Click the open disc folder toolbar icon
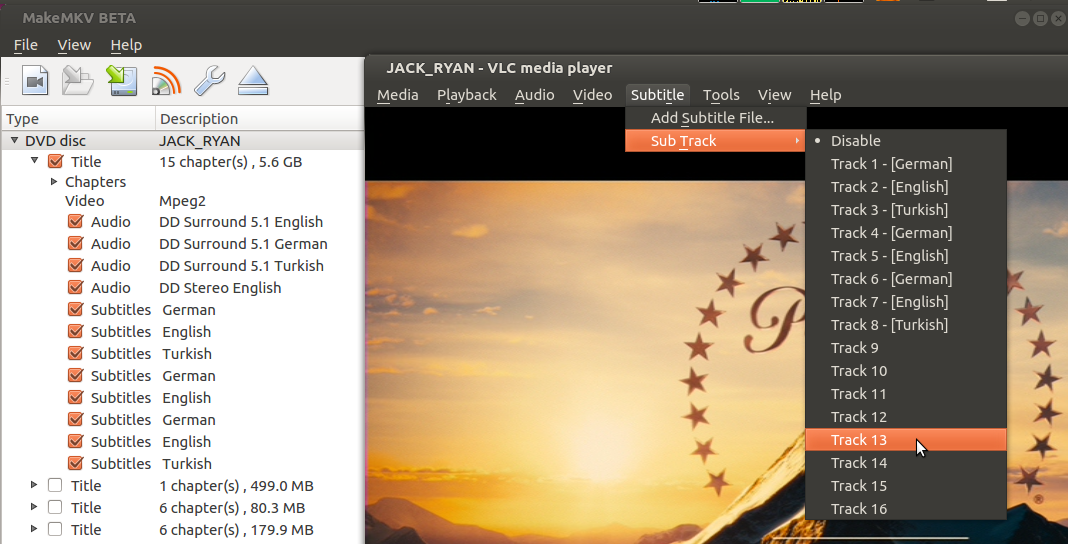 tap(78, 80)
